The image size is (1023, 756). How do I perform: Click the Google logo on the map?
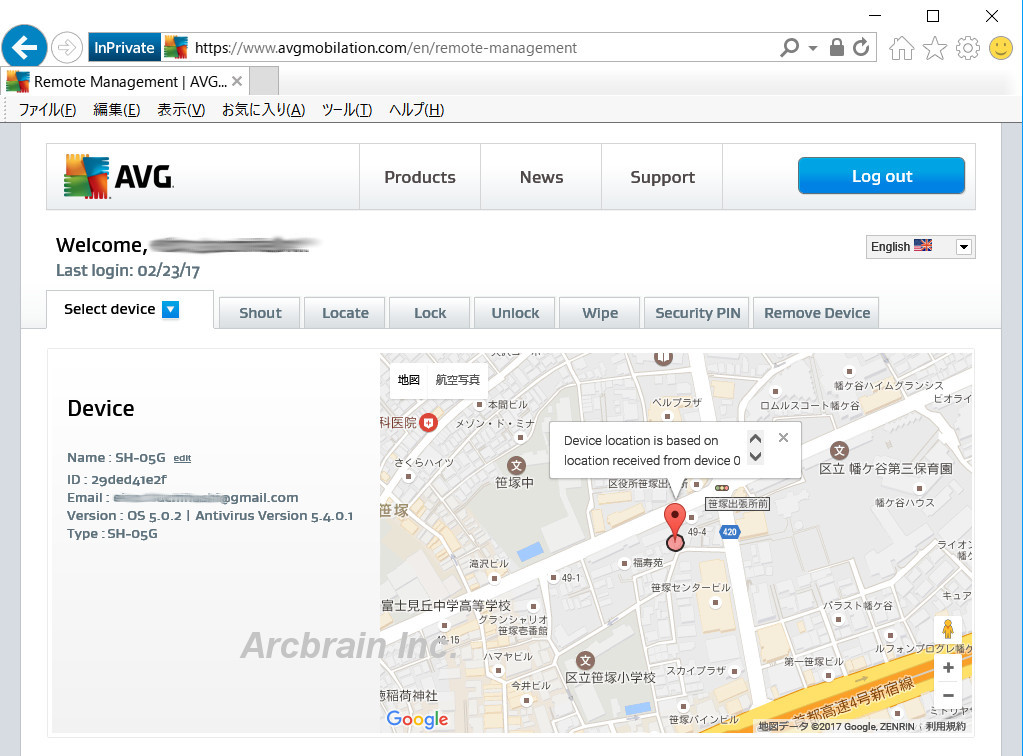pos(417,719)
